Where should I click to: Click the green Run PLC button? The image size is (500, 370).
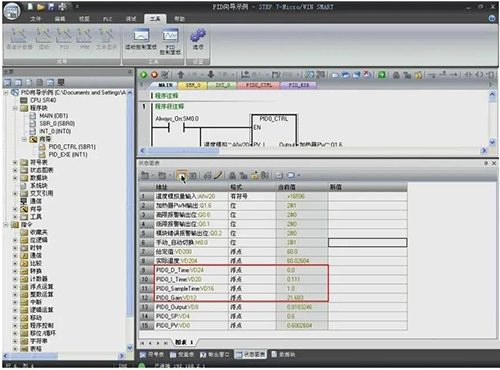click(x=144, y=75)
